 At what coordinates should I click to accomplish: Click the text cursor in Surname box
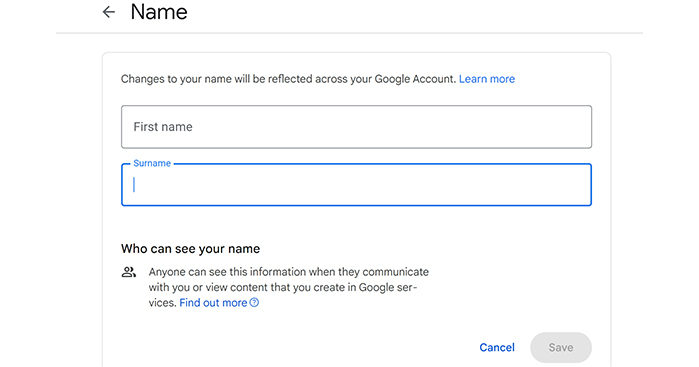pos(134,185)
